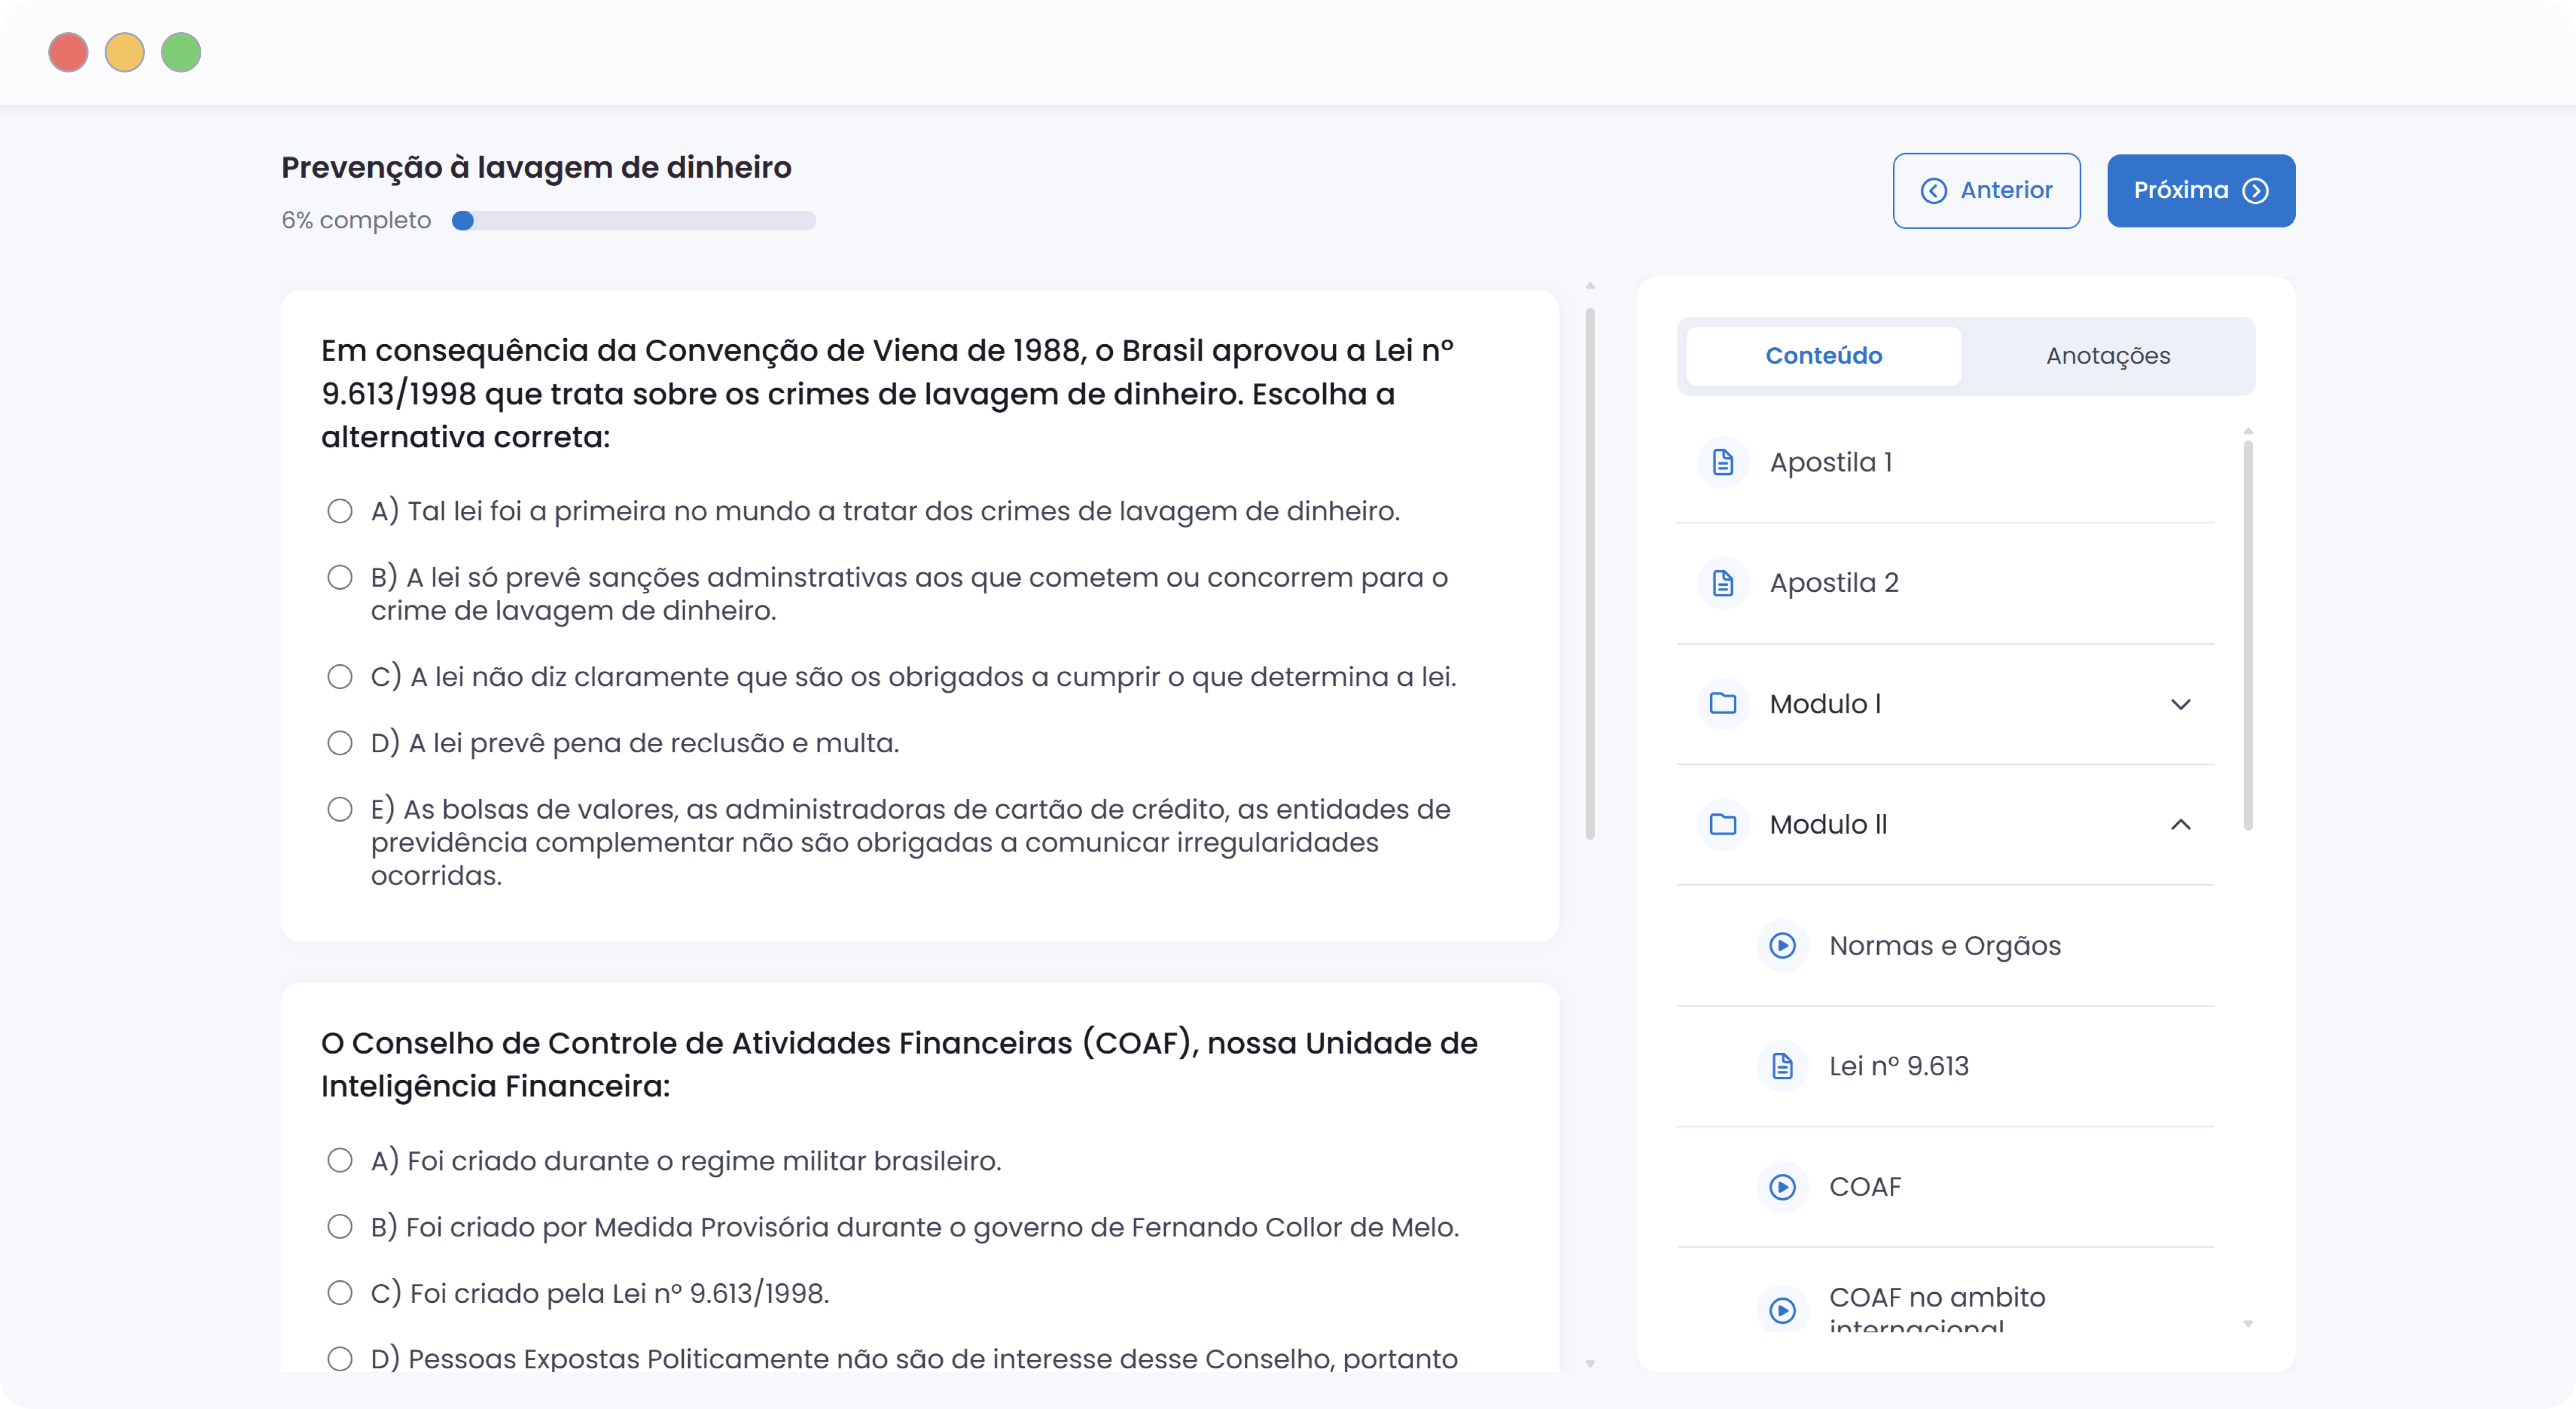2576x1409 pixels.
Task: Choose COAF option B Medida Provisória
Action: tap(340, 1227)
